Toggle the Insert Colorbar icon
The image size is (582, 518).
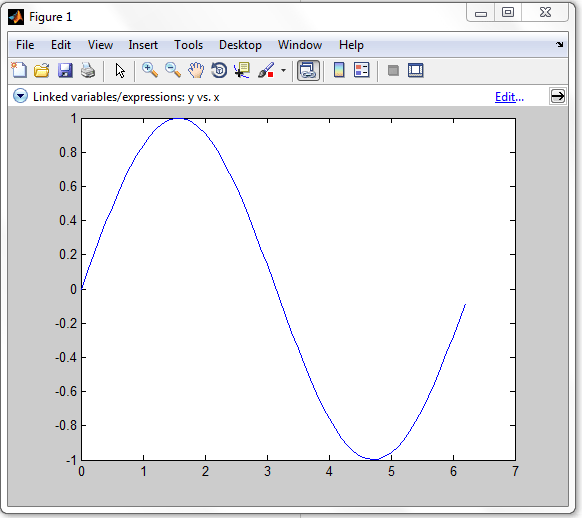click(x=339, y=70)
